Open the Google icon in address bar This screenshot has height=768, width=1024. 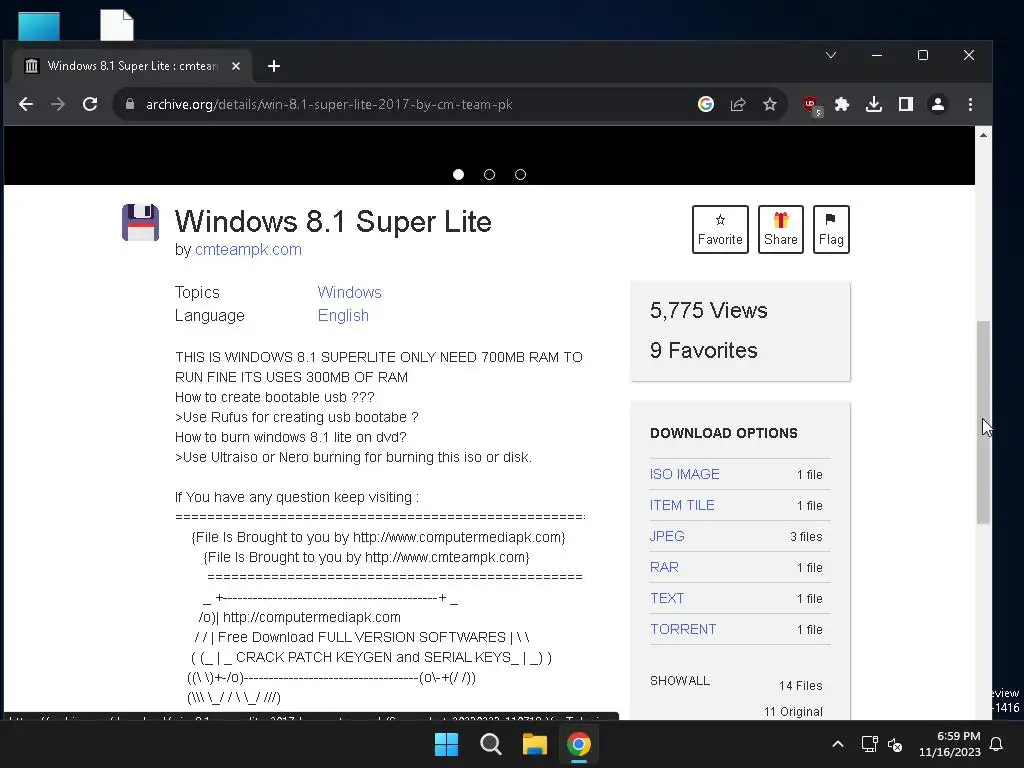click(706, 104)
